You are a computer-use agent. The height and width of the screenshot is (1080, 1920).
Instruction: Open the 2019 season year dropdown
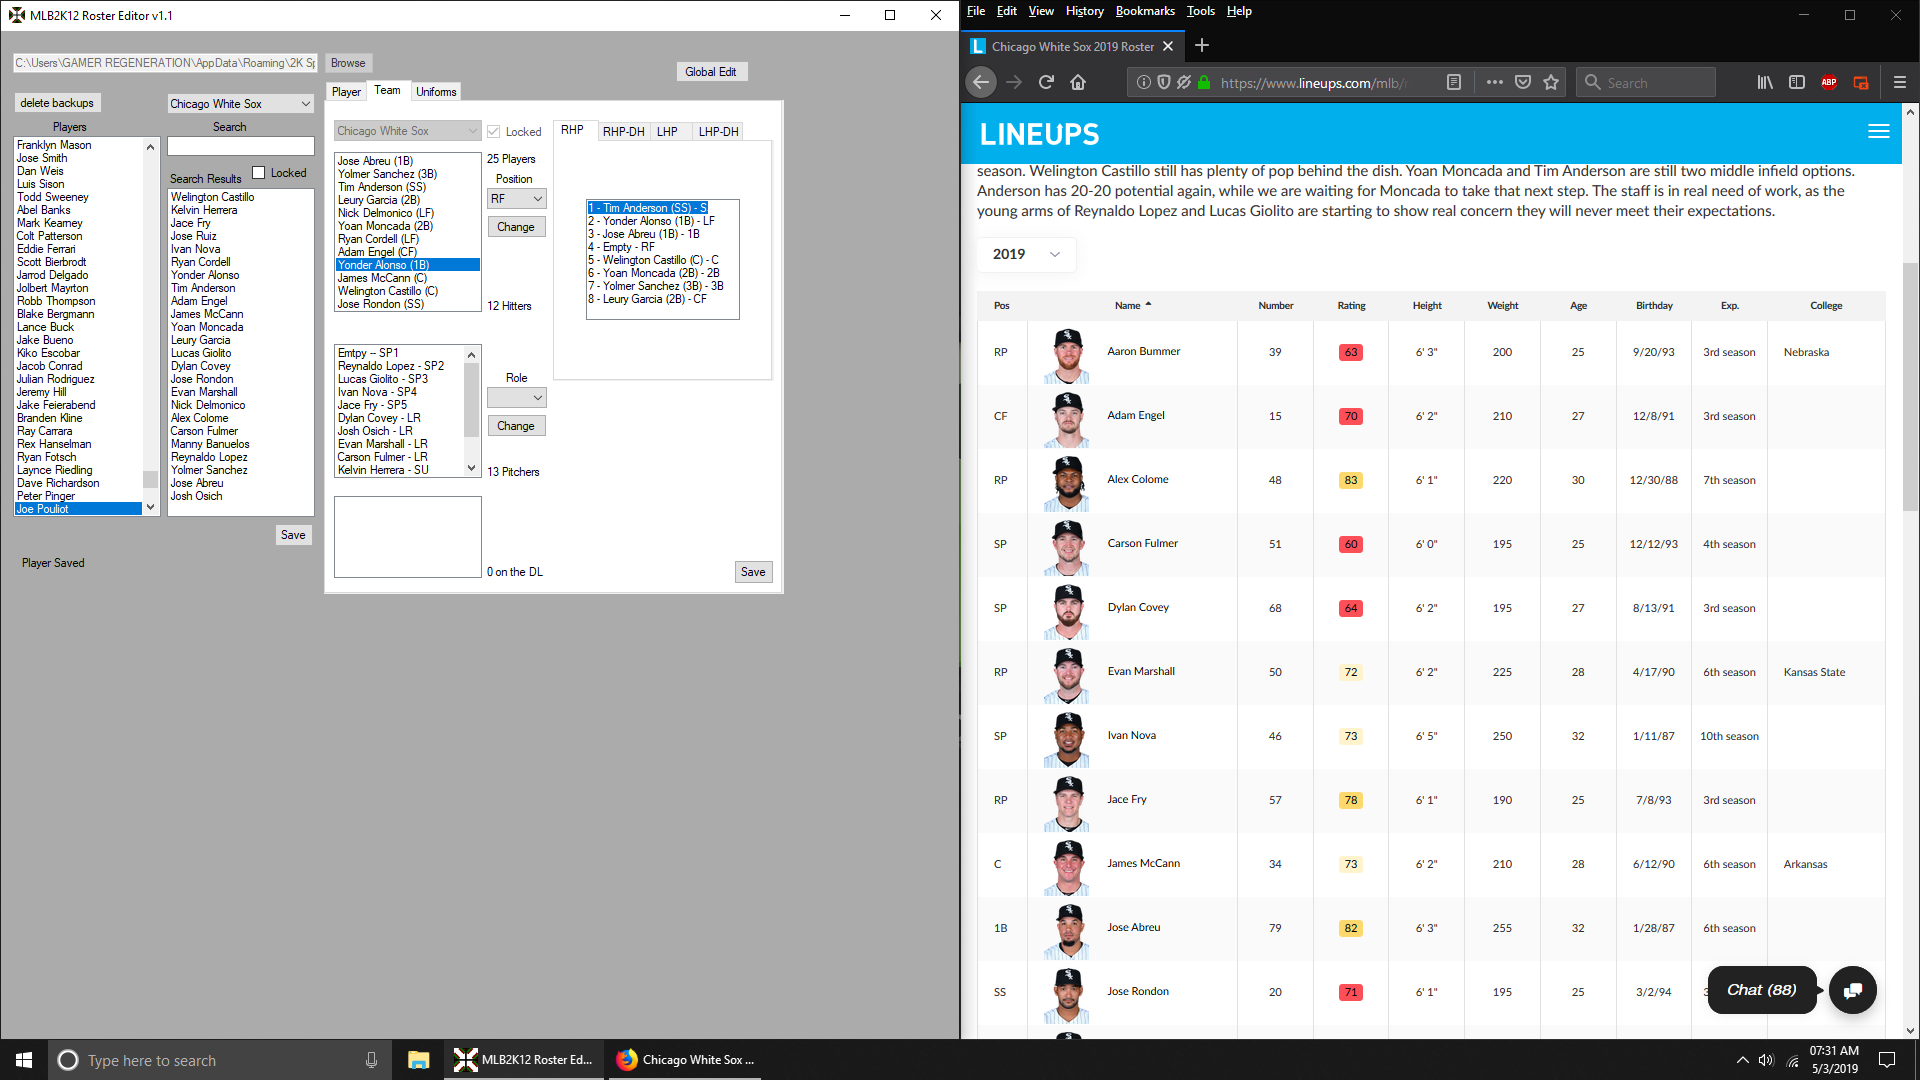(1027, 254)
